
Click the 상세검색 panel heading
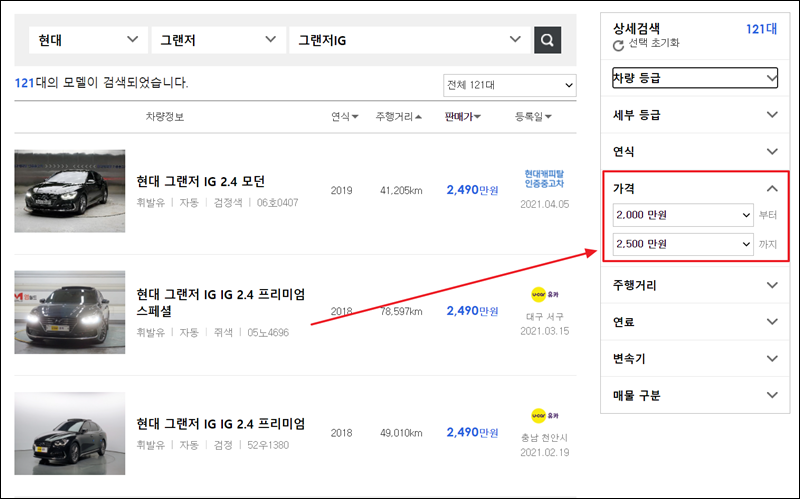click(636, 28)
